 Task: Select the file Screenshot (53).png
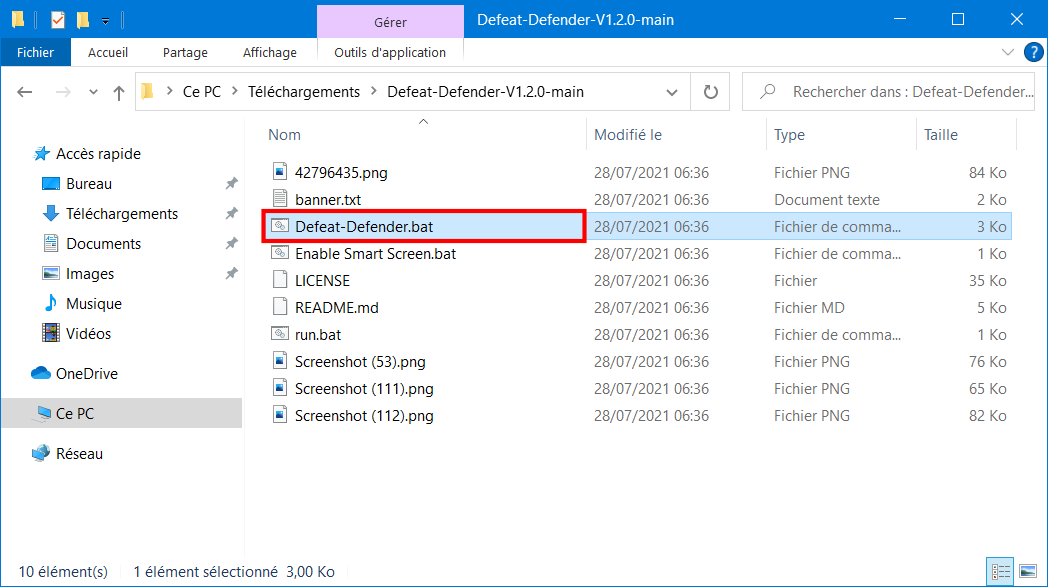click(360, 362)
